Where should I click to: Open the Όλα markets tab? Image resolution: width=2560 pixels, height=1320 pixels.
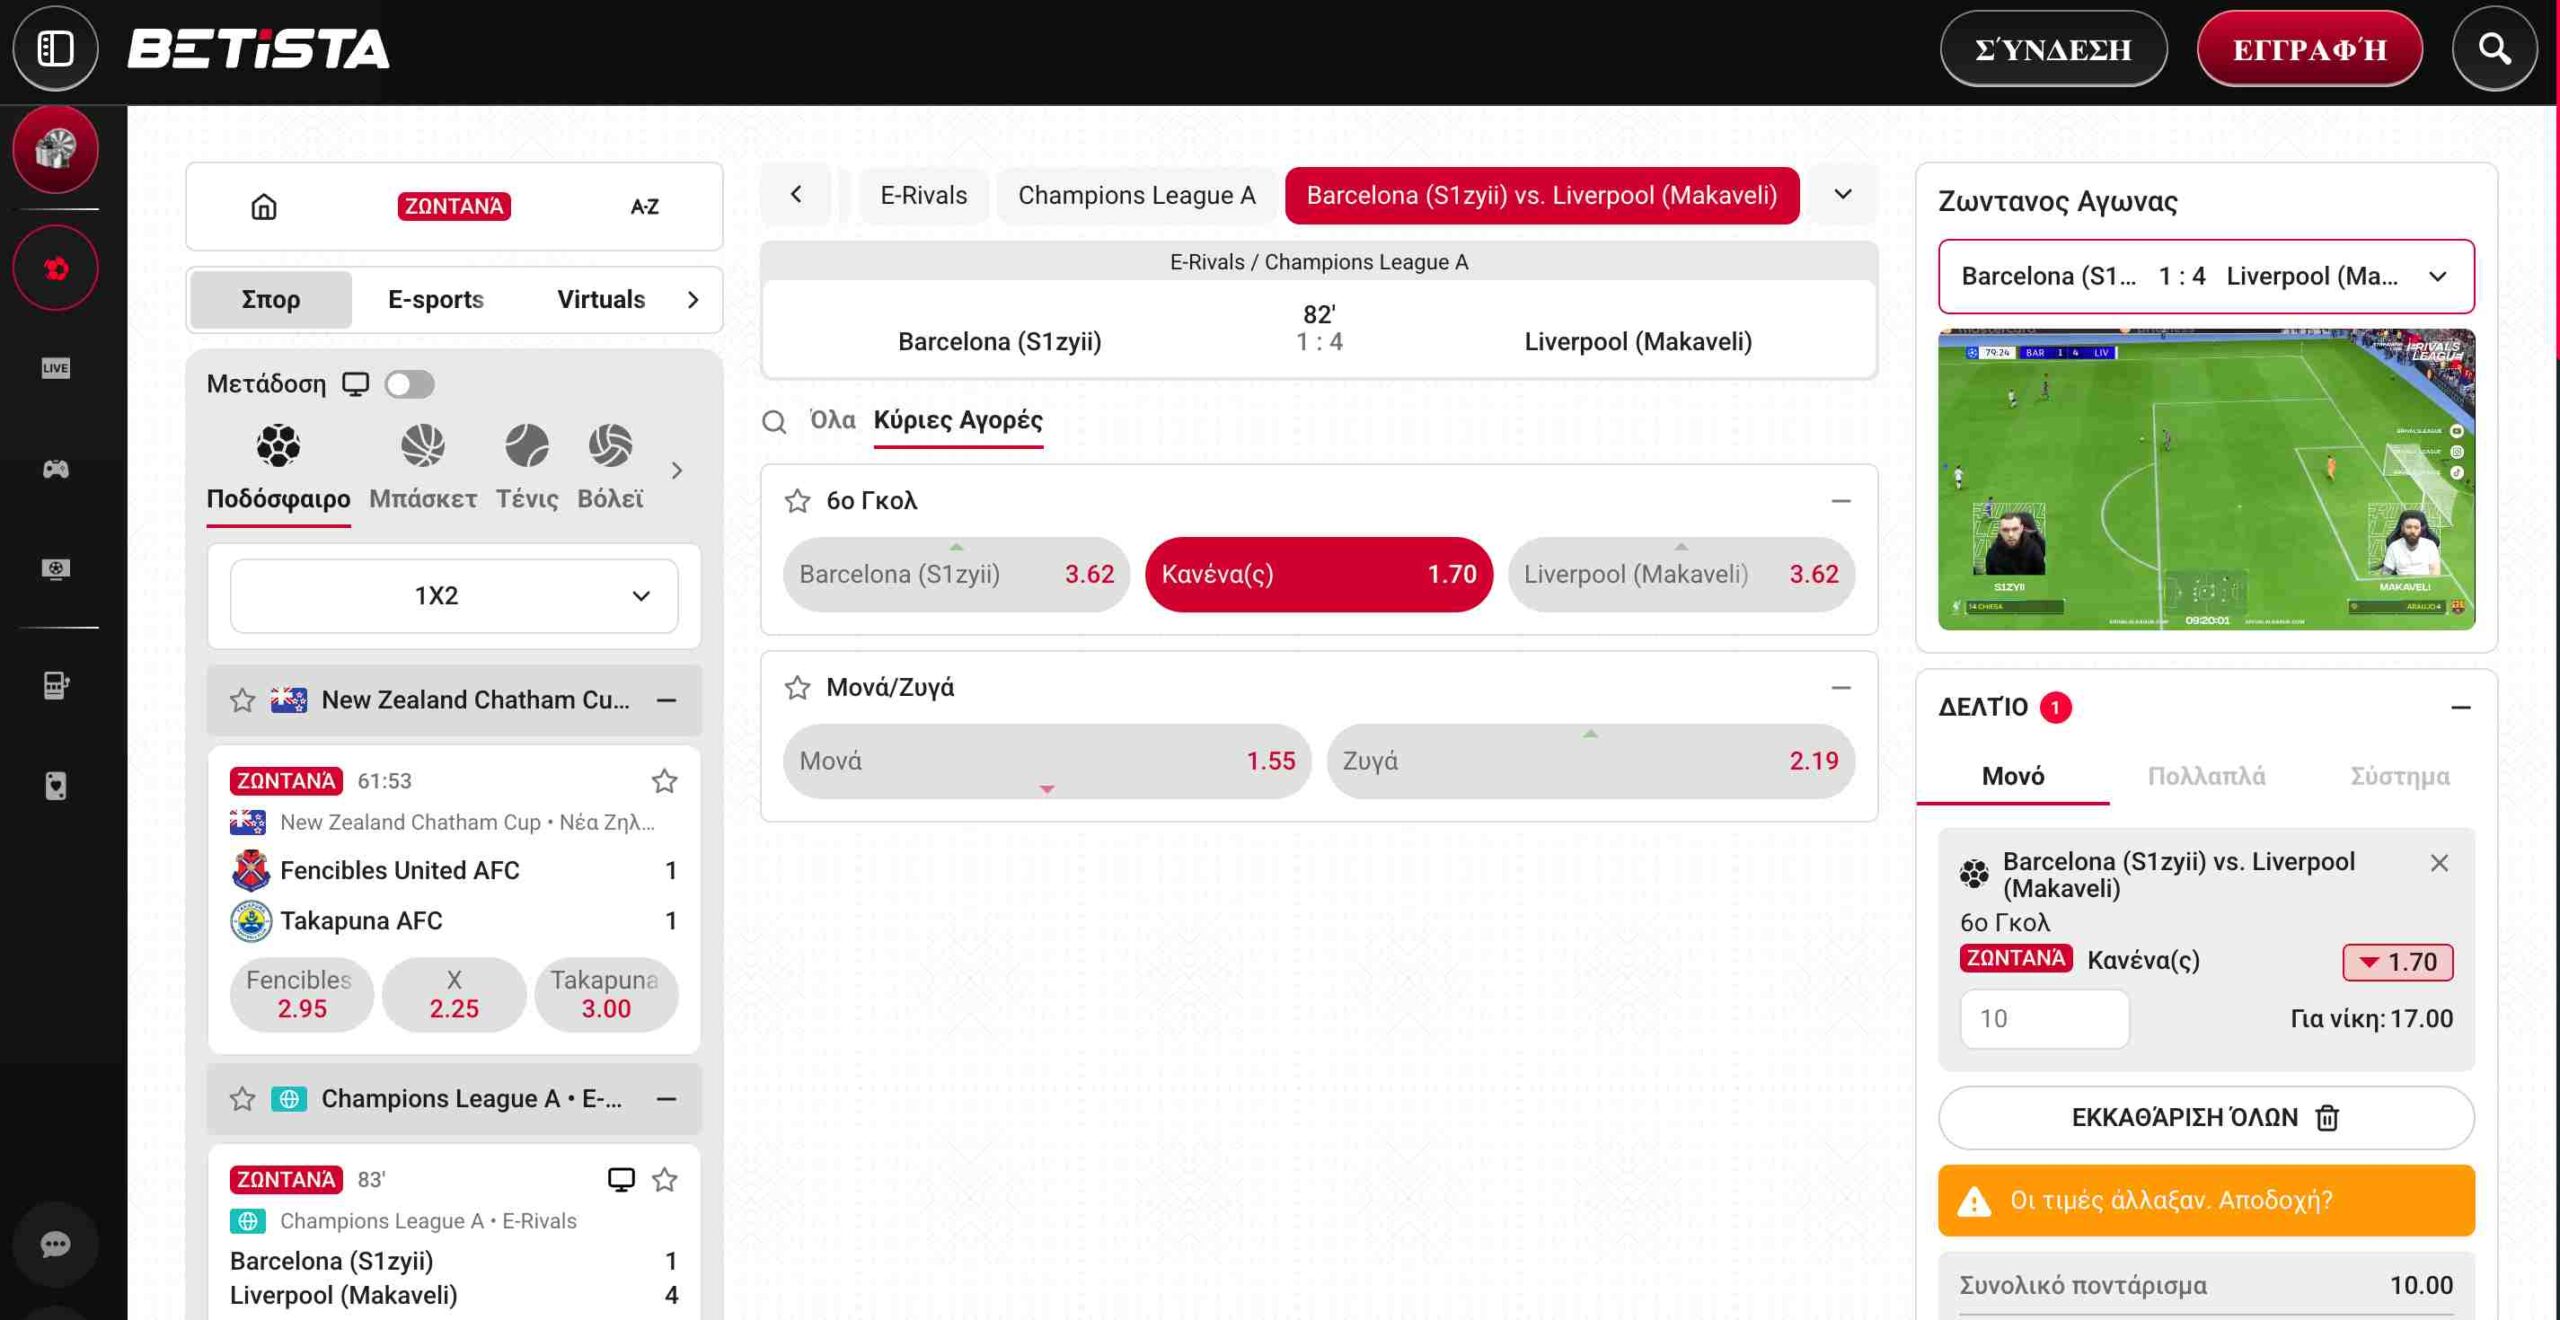click(832, 420)
